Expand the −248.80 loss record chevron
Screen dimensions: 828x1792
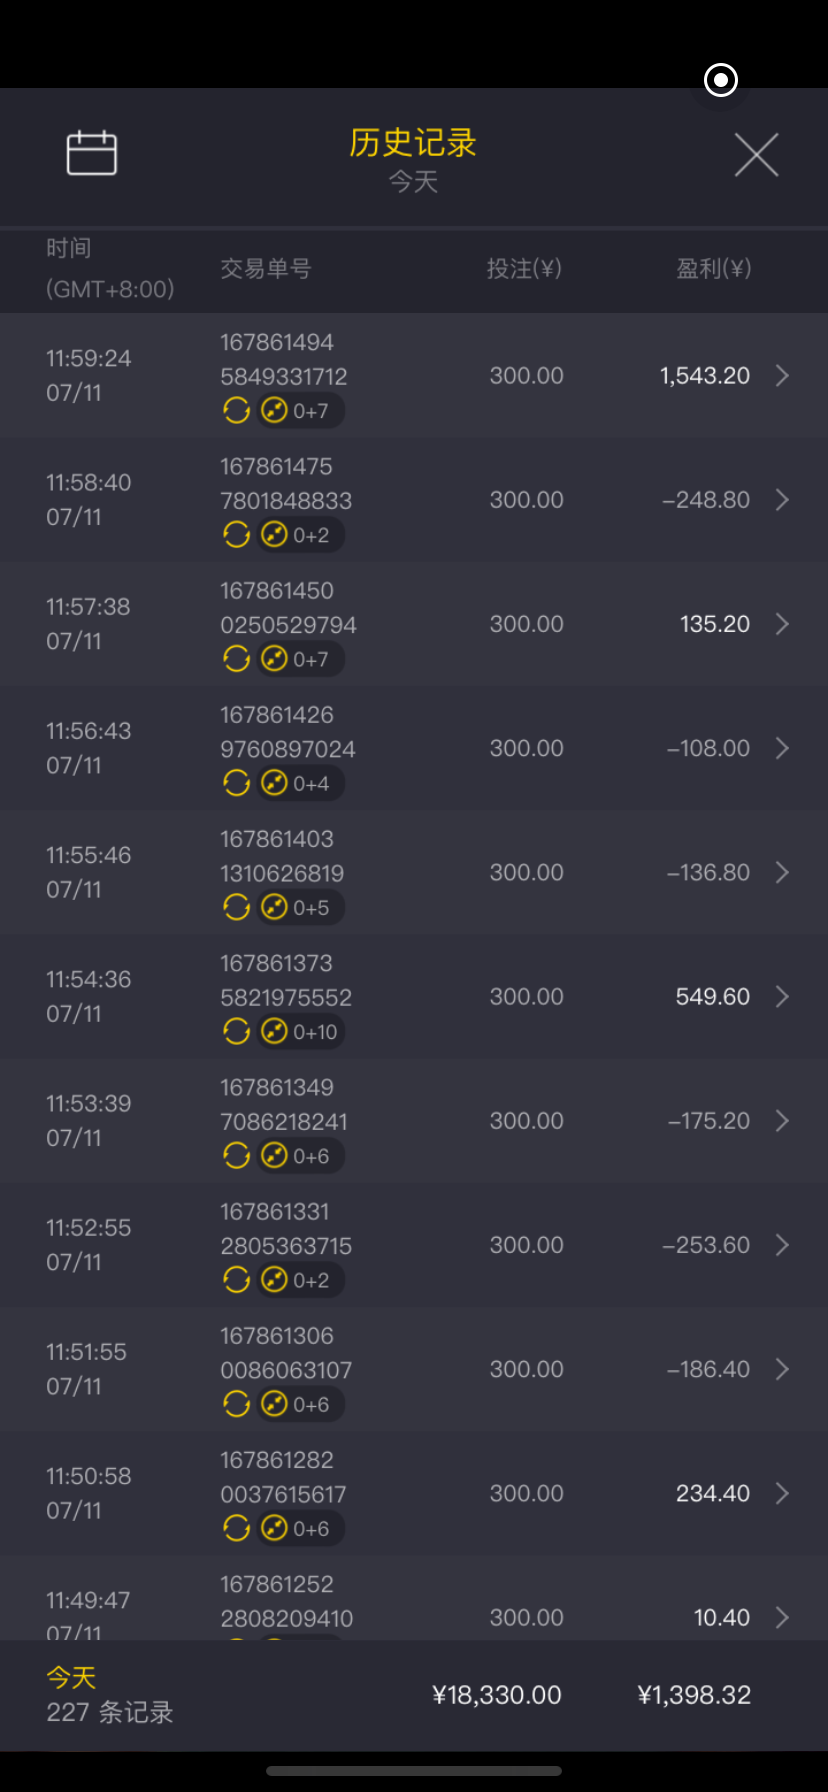tap(782, 500)
